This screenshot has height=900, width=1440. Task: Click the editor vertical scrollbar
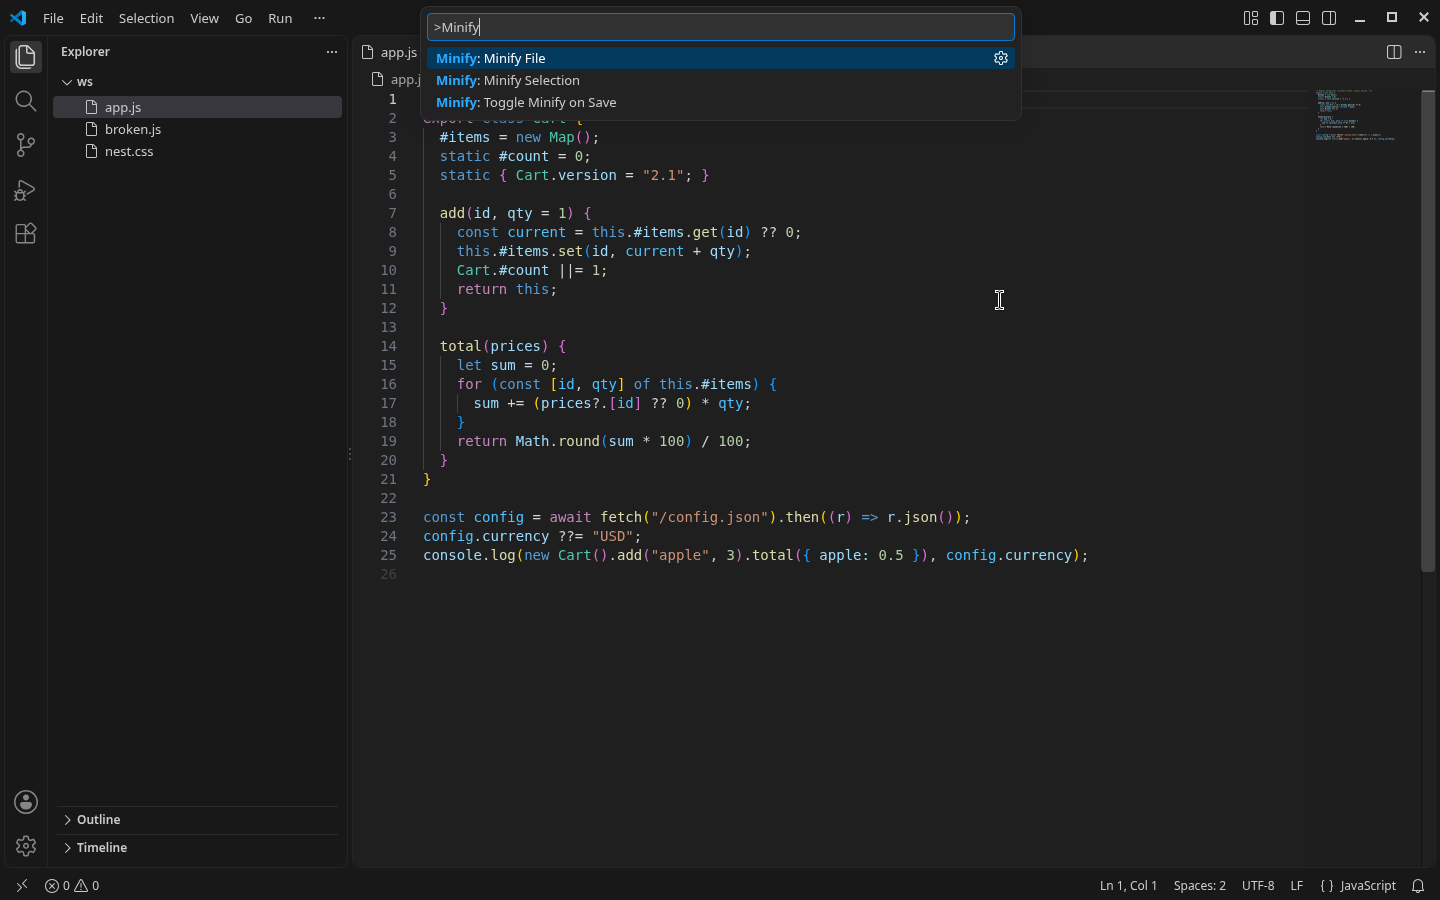(1428, 331)
